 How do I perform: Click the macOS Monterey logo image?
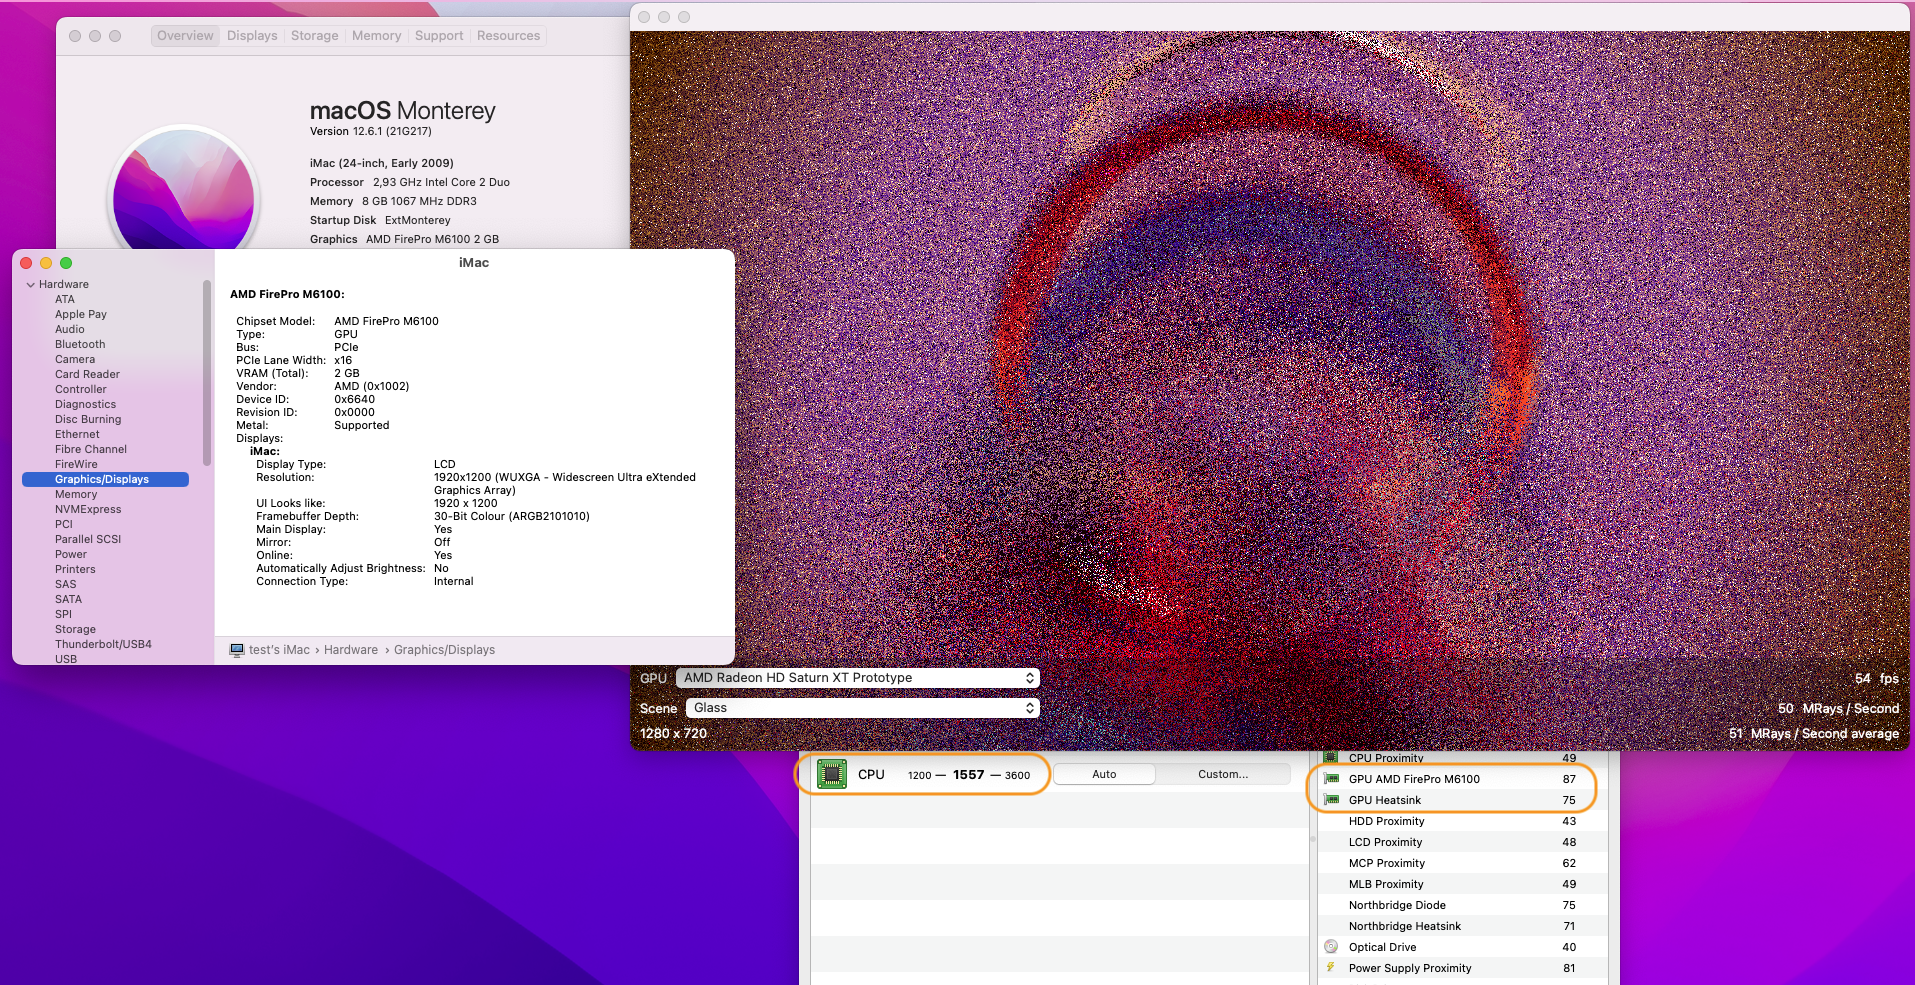click(184, 190)
